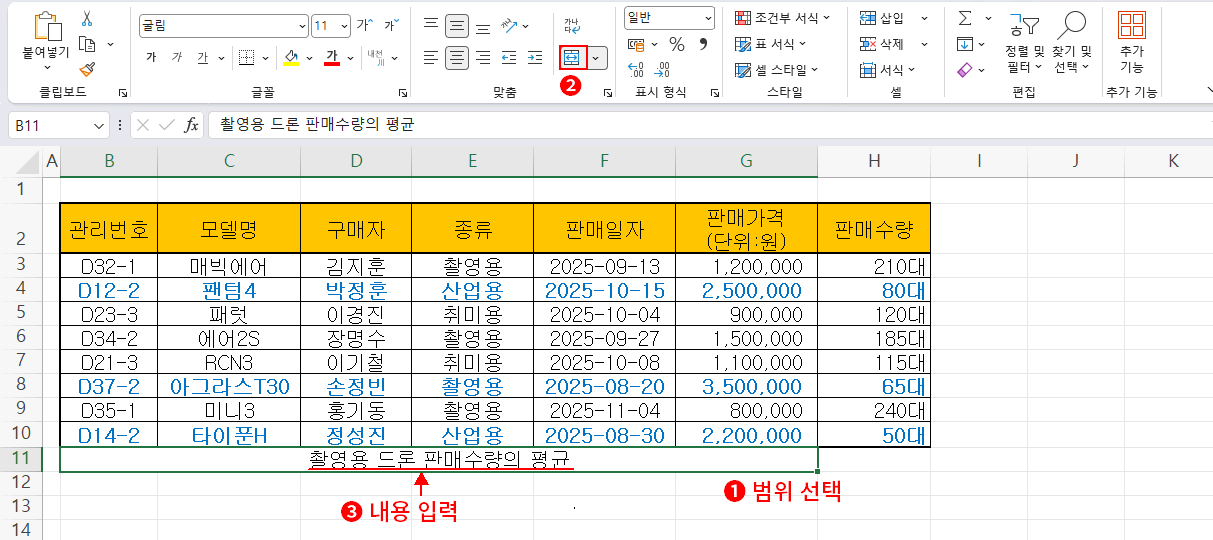
Task: Apply yellow fill color bucket
Action: point(291,57)
